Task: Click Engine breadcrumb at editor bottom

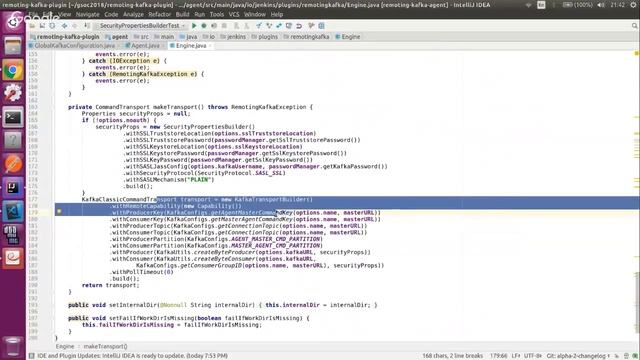Action: point(65,347)
